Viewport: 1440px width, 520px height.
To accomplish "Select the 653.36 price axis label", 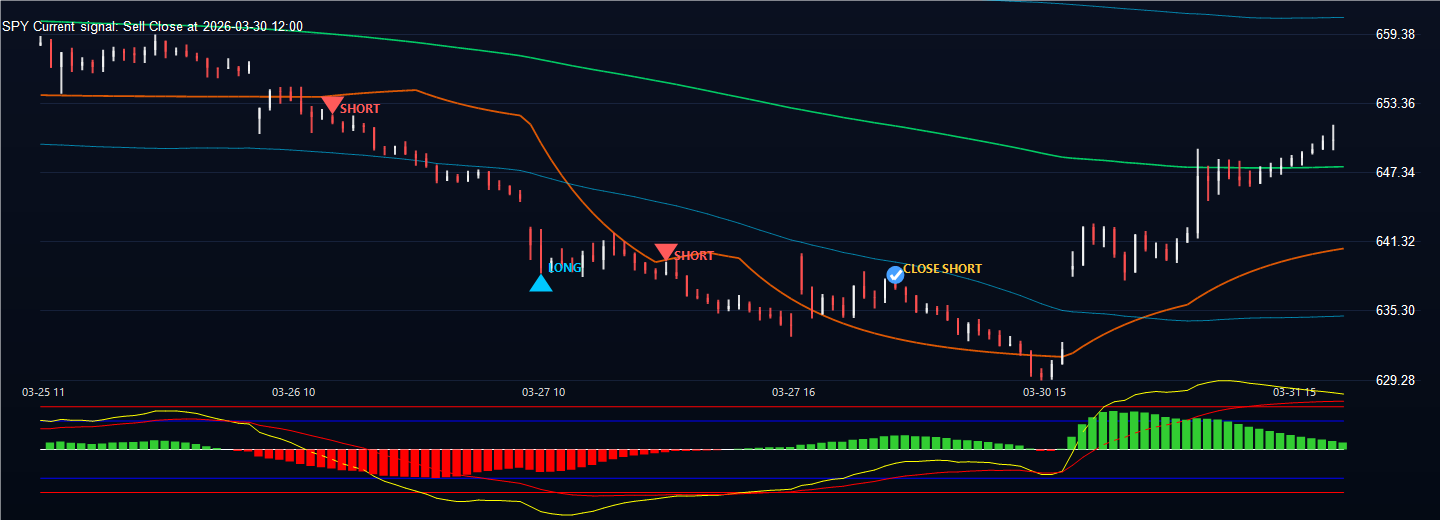I will [x=1395, y=103].
